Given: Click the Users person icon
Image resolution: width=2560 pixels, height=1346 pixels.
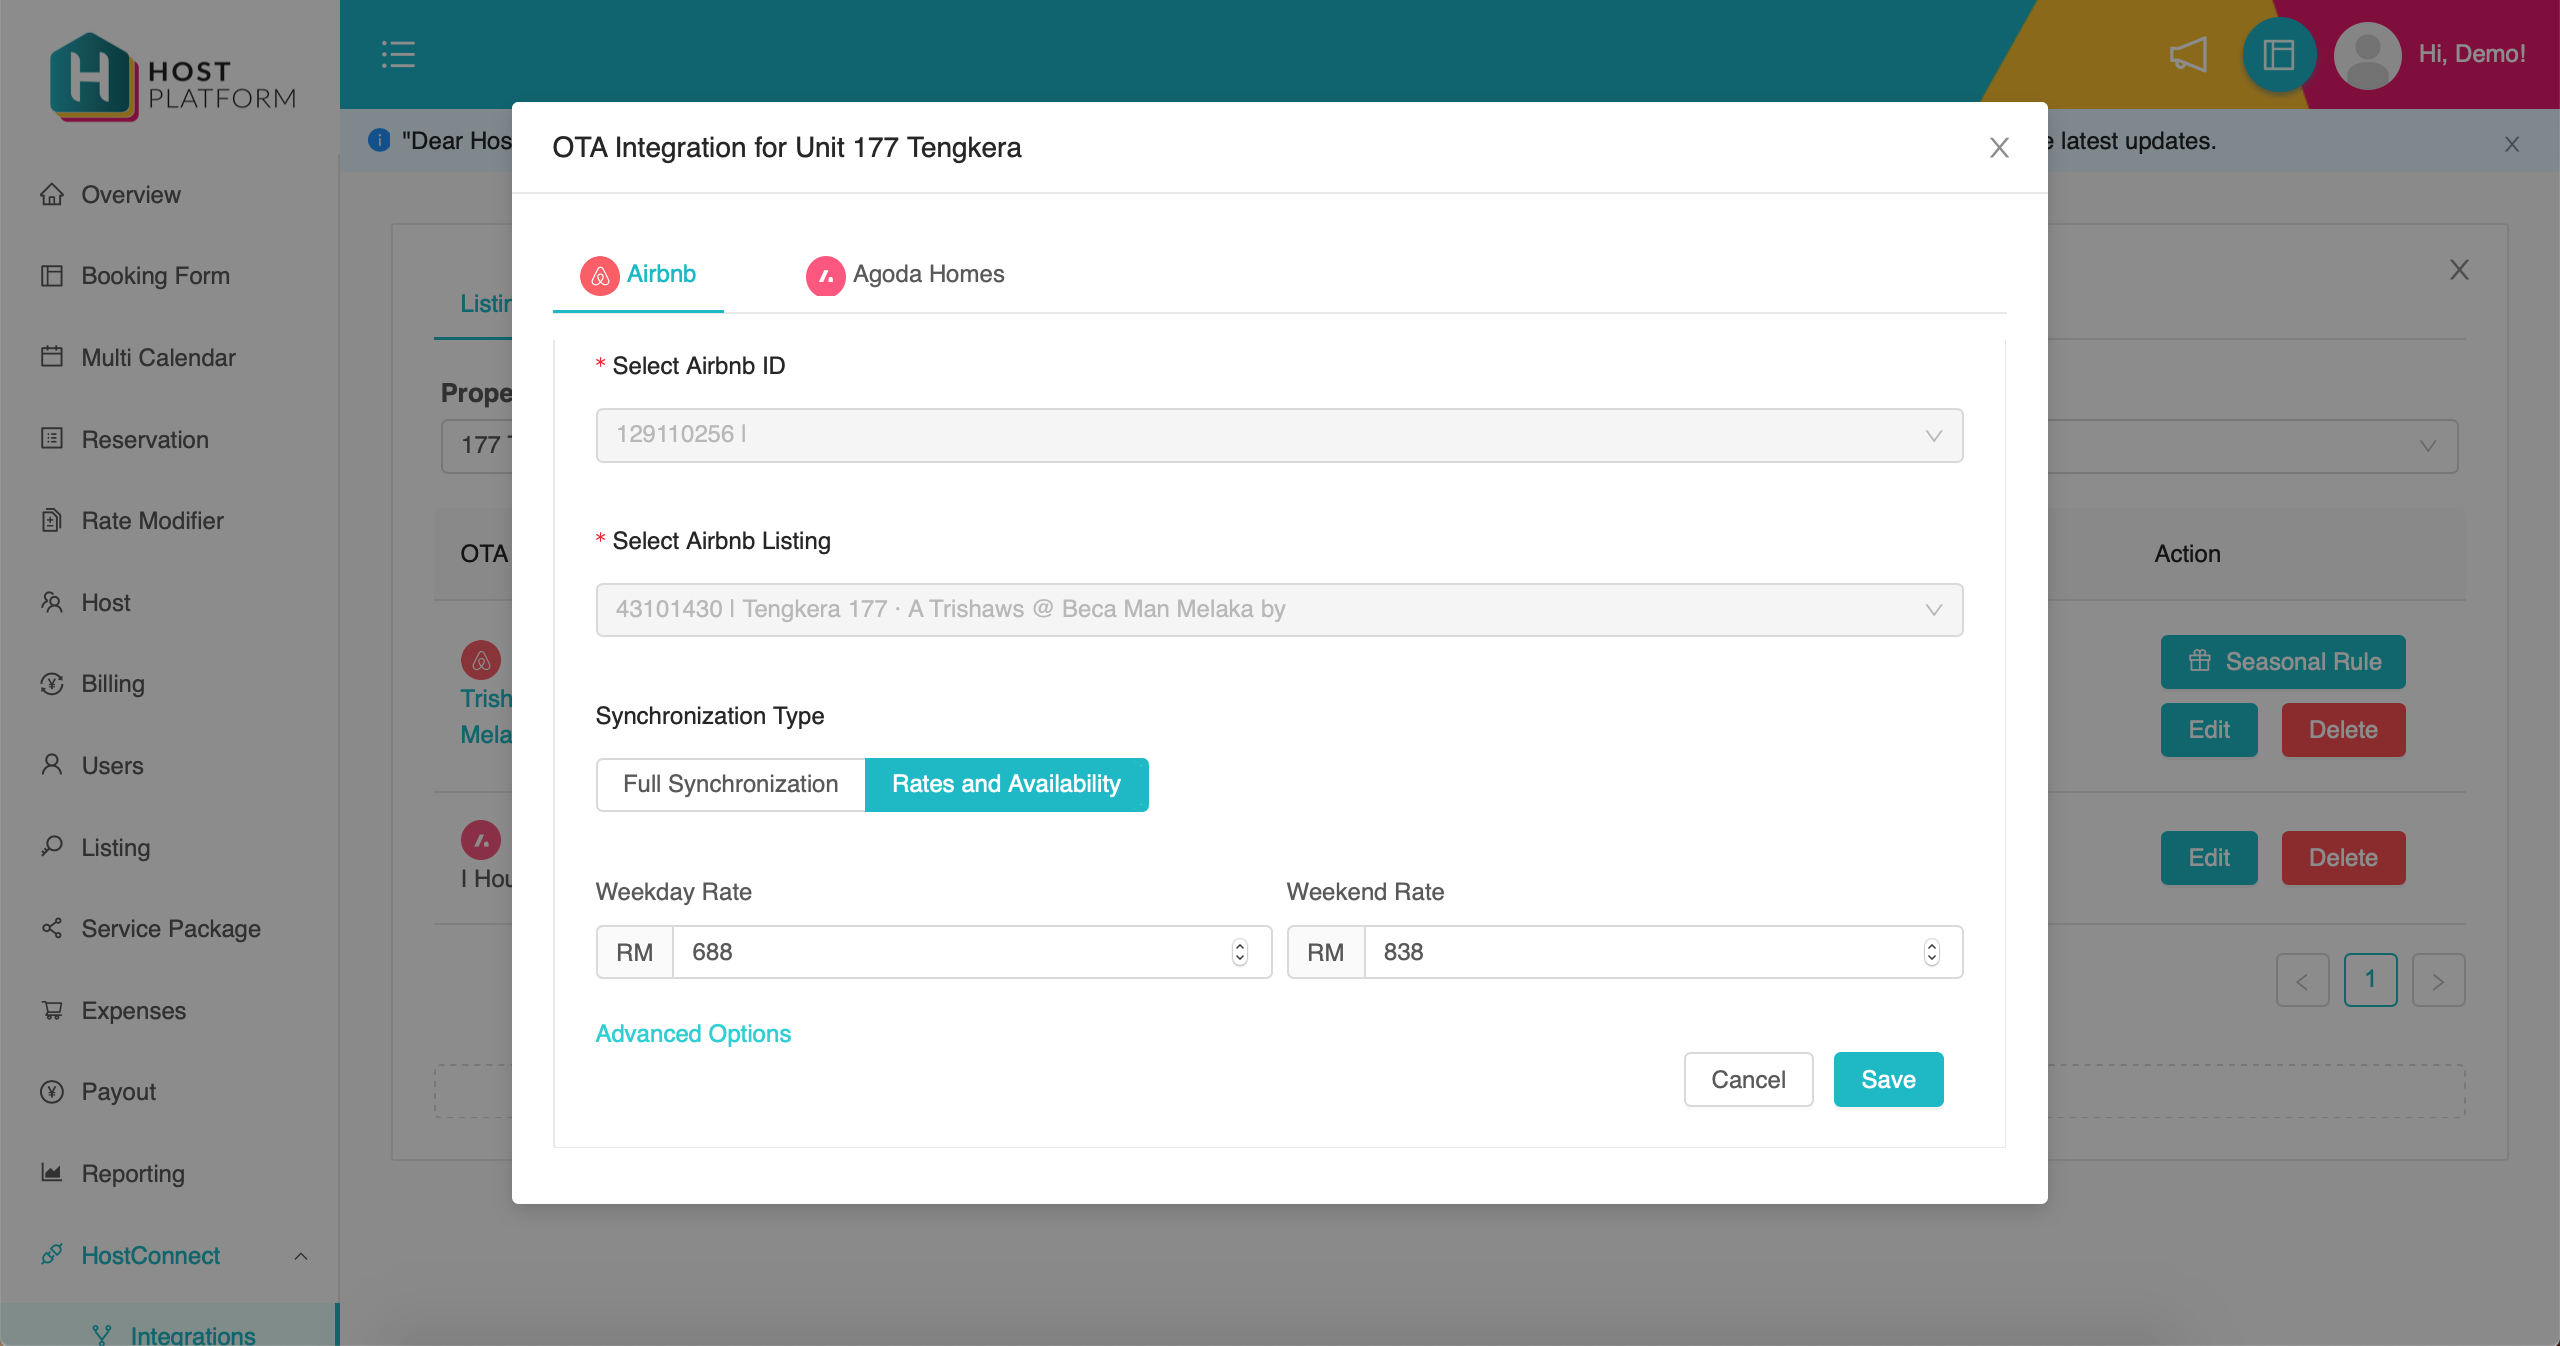Looking at the screenshot, I should (52, 765).
